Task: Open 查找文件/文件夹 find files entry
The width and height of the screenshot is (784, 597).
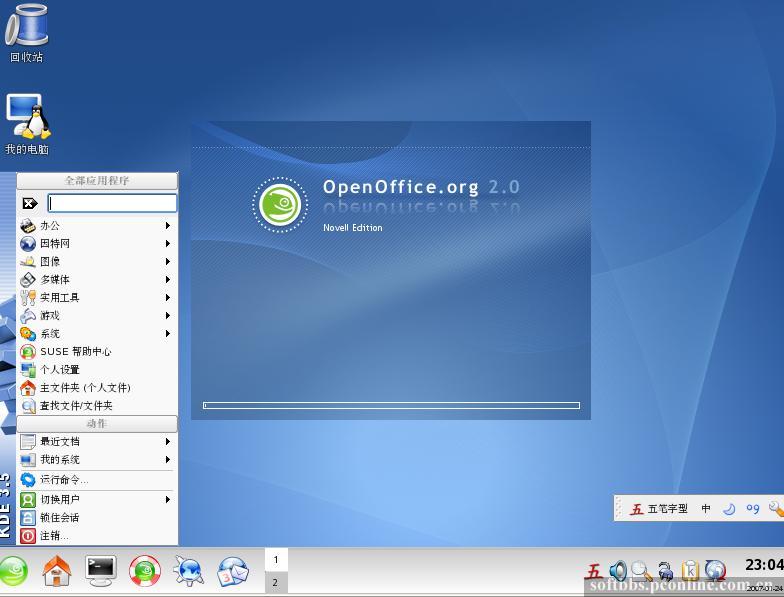Action: (97, 406)
